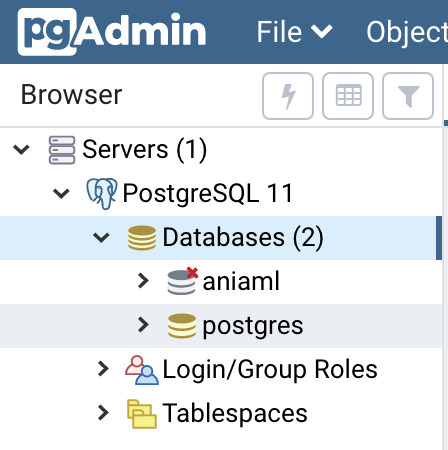448x450 pixels.
Task: Click the PostgreSQL elephant icon
Action: coord(102,194)
